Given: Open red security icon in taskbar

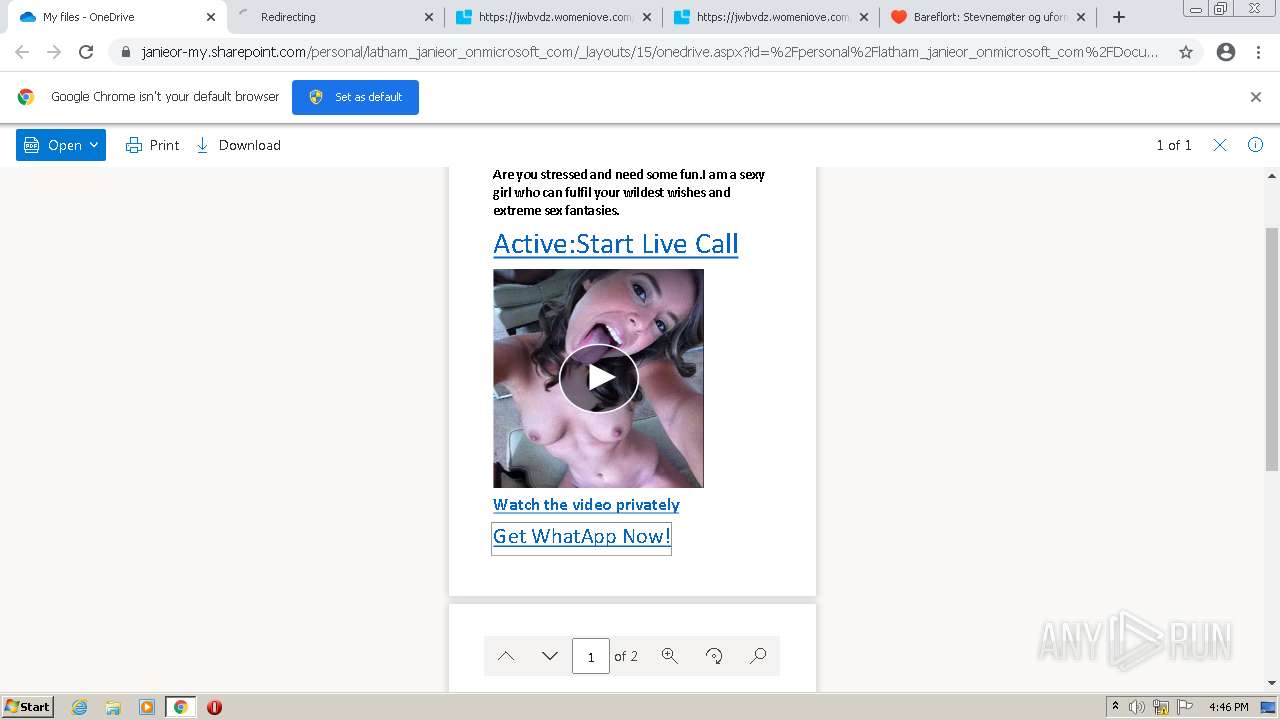Looking at the screenshot, I should coord(214,707).
